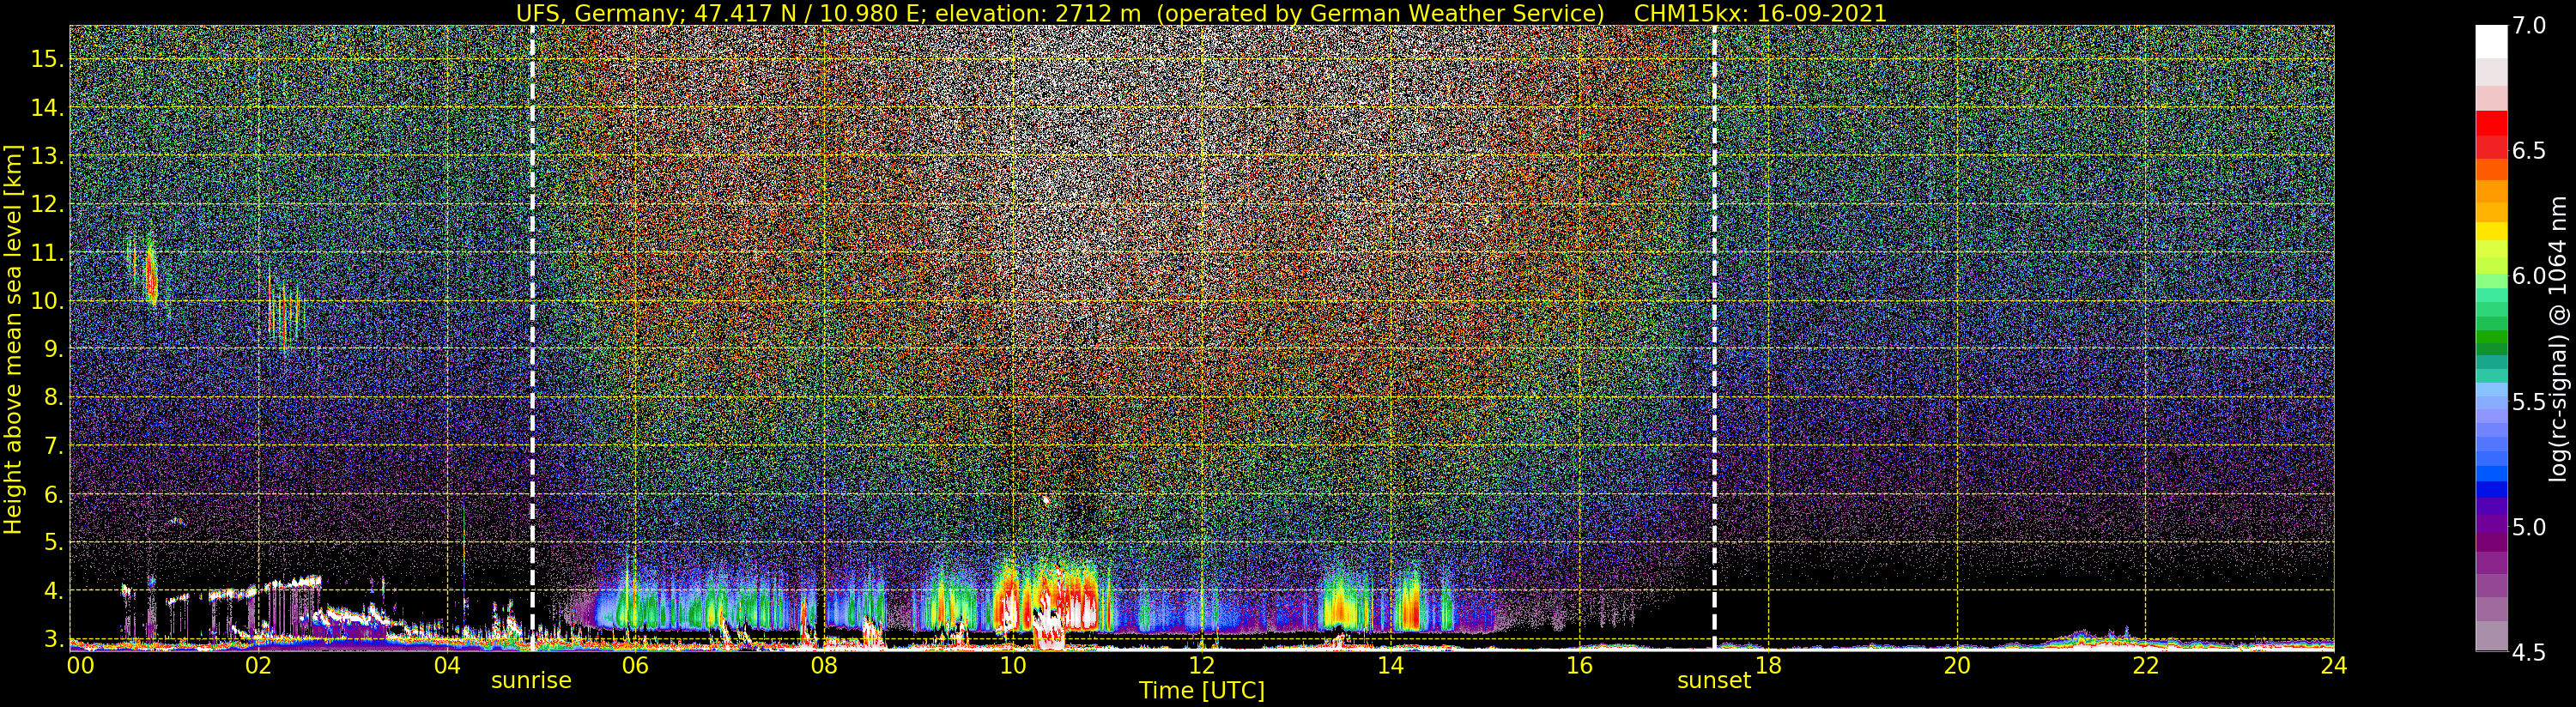The width and height of the screenshot is (2576, 707).
Task: Click the 'Time [UTC]' axis label
Action: pos(1202,691)
